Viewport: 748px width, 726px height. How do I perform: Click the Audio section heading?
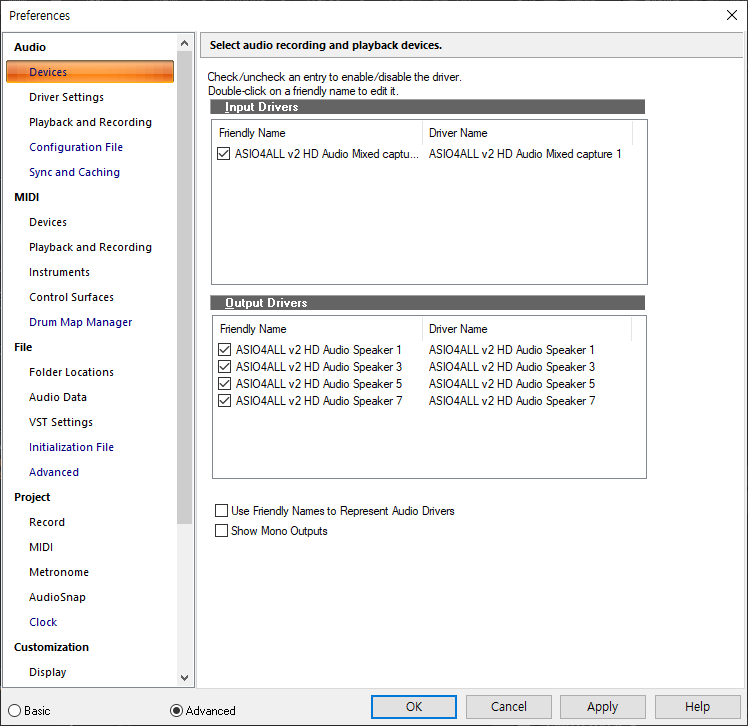(x=30, y=47)
